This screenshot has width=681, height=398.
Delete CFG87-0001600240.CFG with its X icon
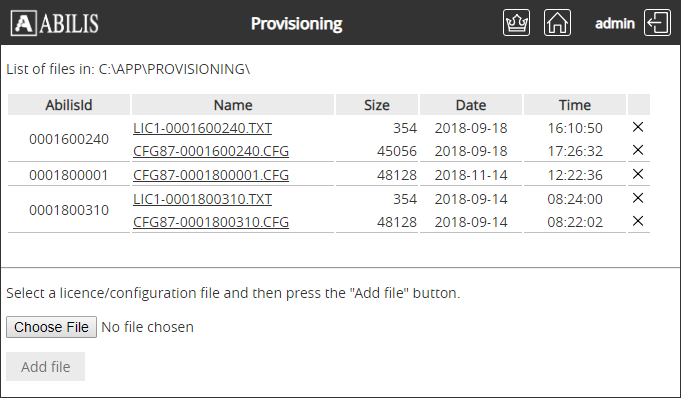point(638,150)
